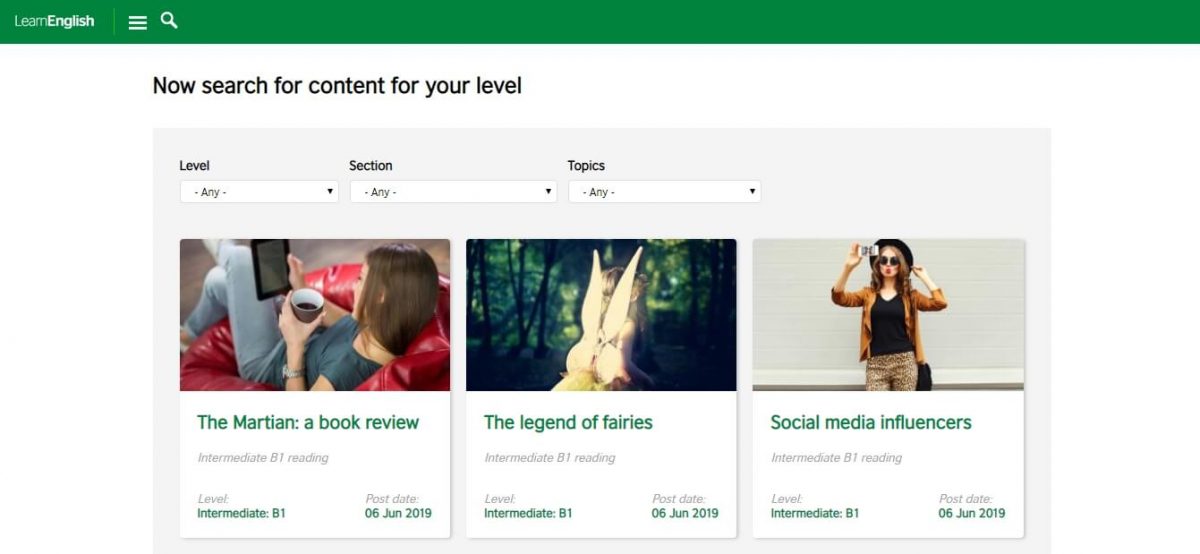Open "The Martian: a book review" link

pos(308,422)
